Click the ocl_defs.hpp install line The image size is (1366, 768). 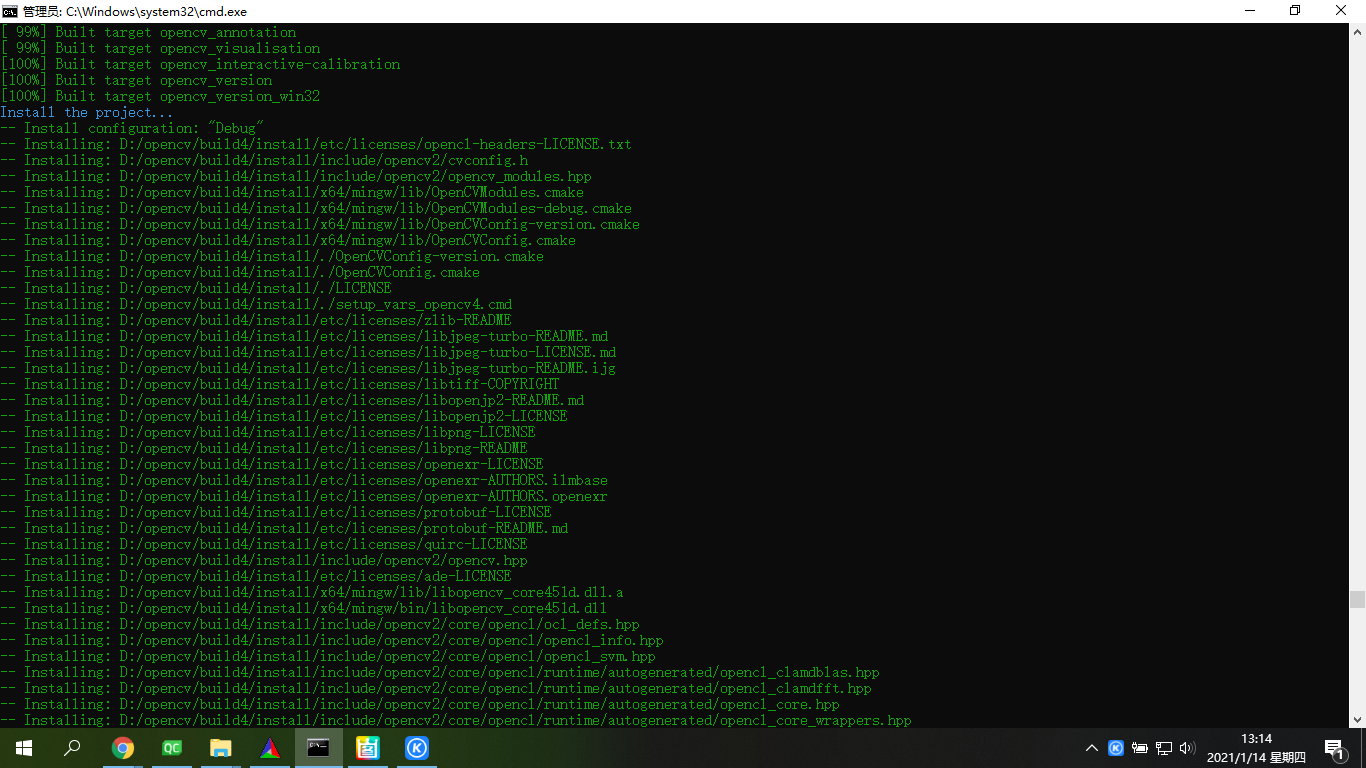coord(320,624)
